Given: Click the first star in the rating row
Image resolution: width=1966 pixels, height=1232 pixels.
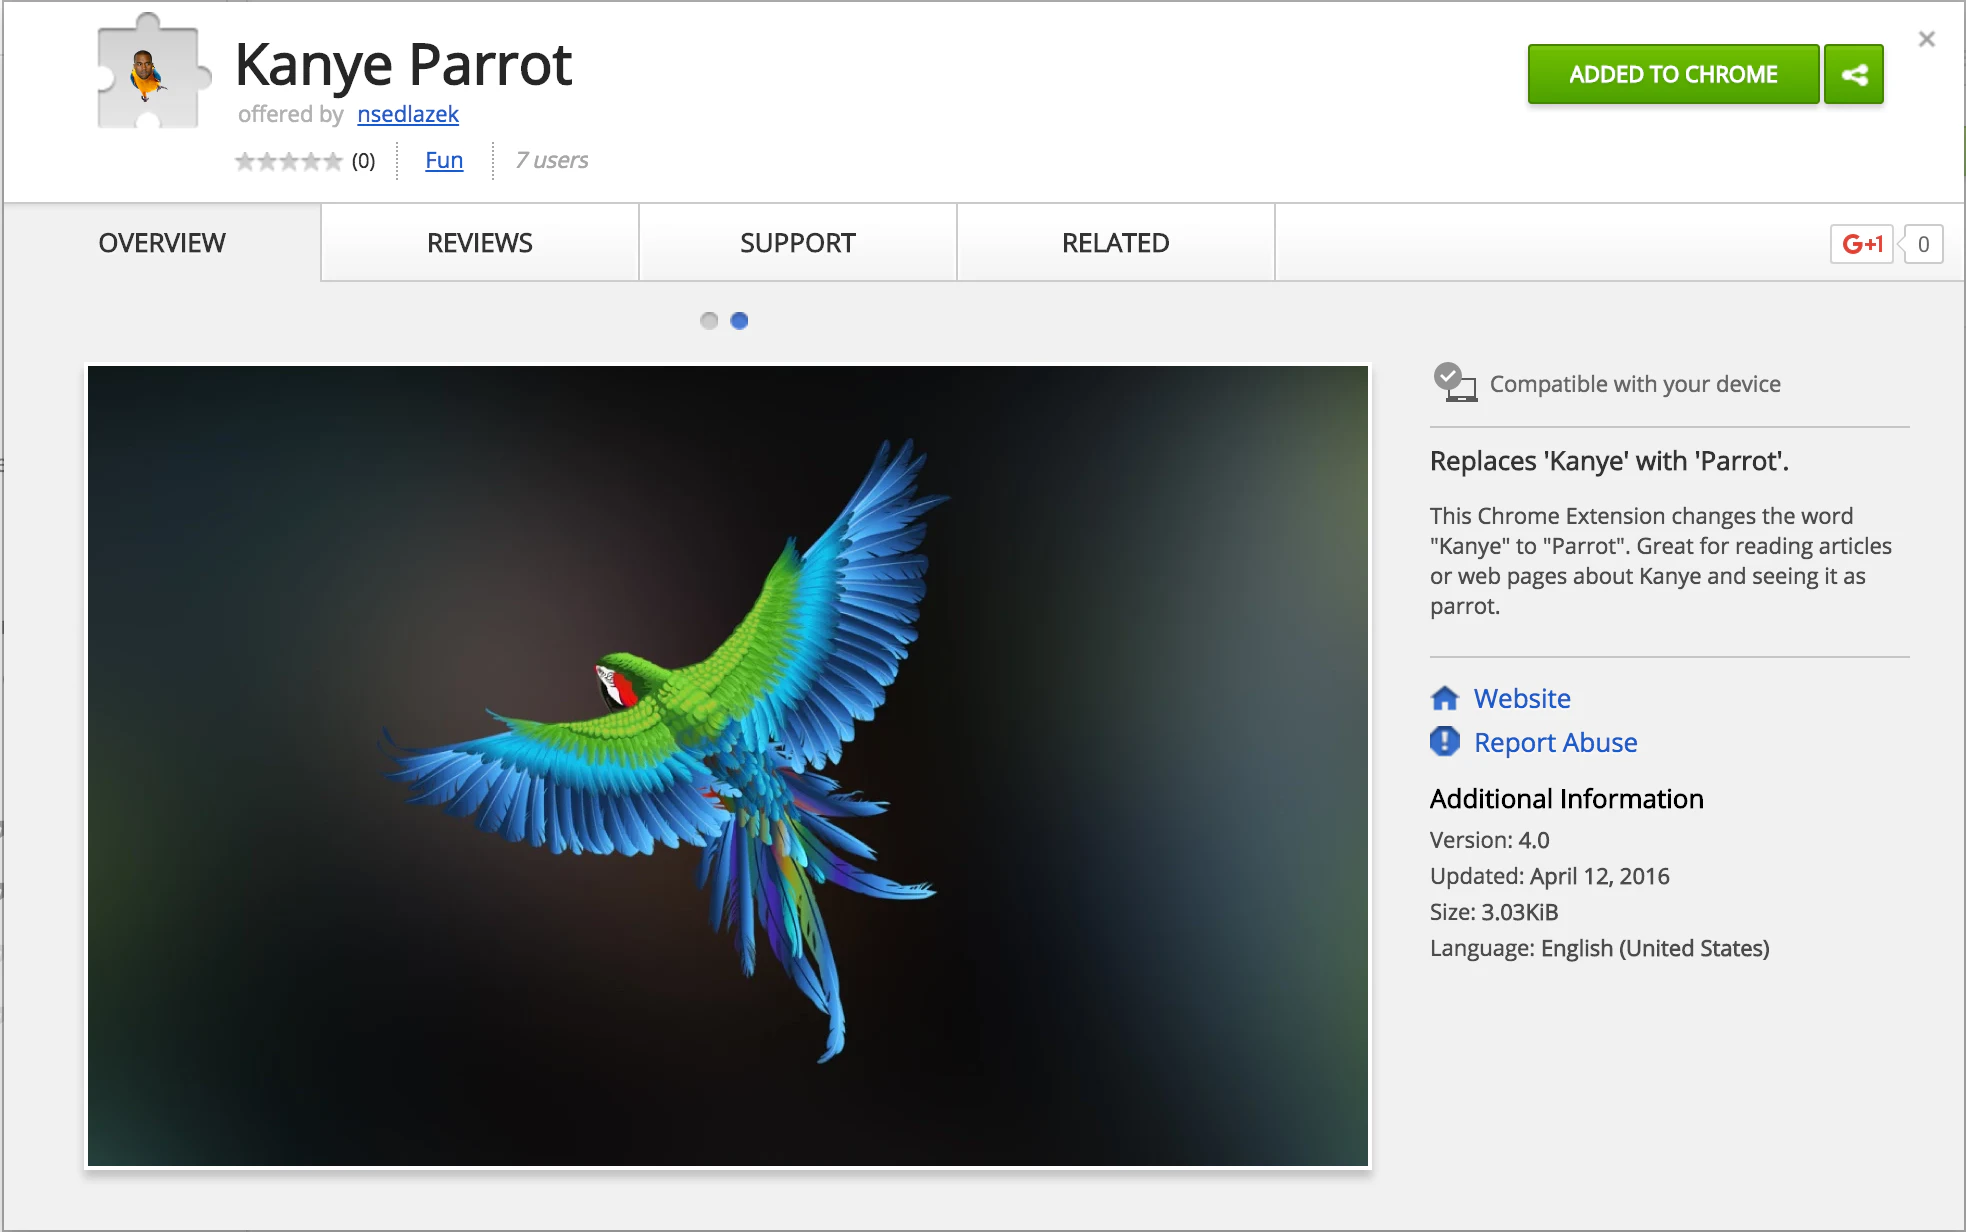Looking at the screenshot, I should coord(243,160).
